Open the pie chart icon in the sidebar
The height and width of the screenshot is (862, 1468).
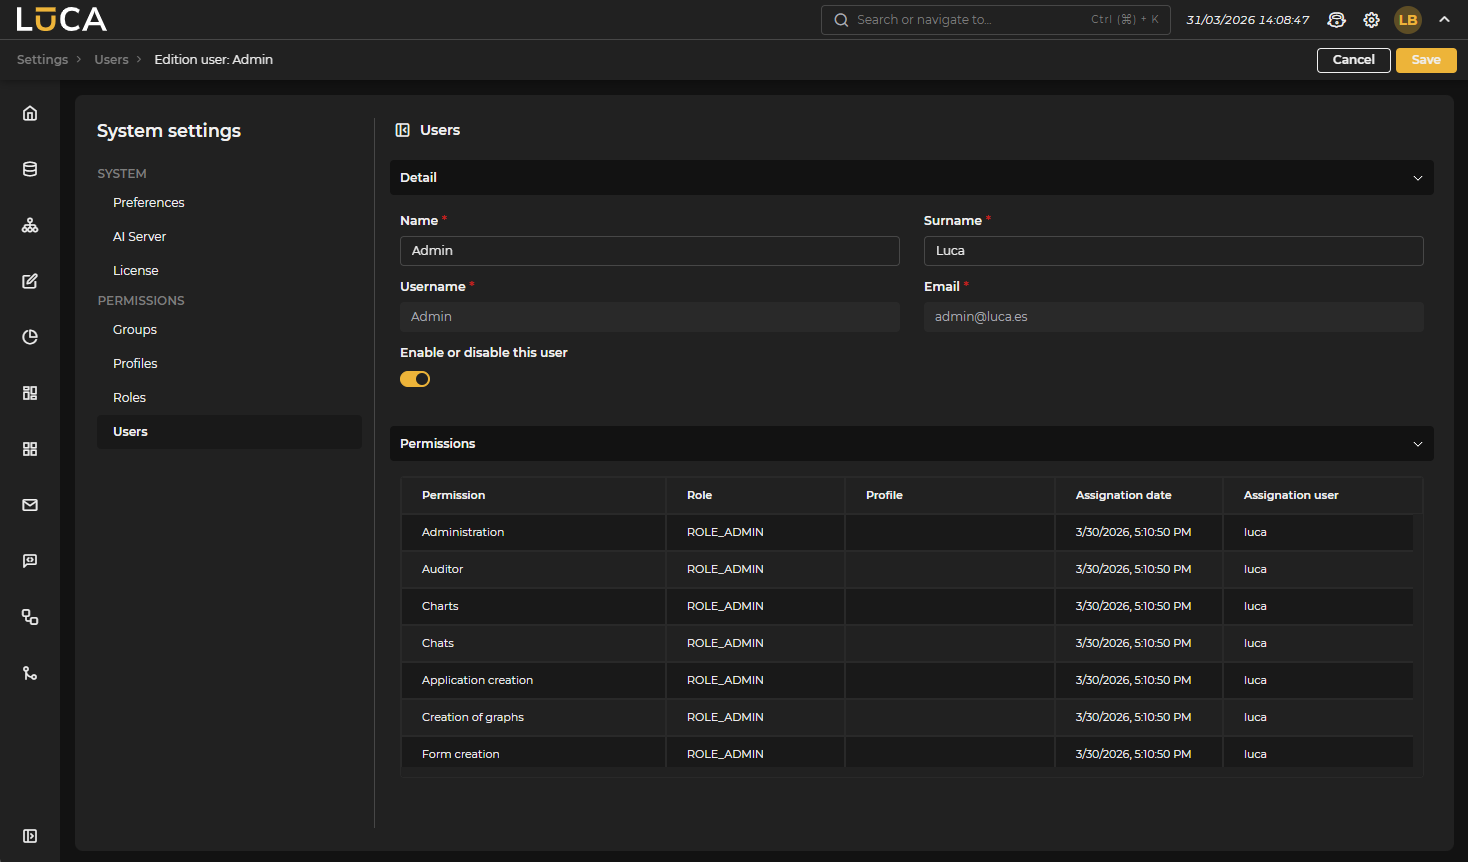click(x=30, y=337)
